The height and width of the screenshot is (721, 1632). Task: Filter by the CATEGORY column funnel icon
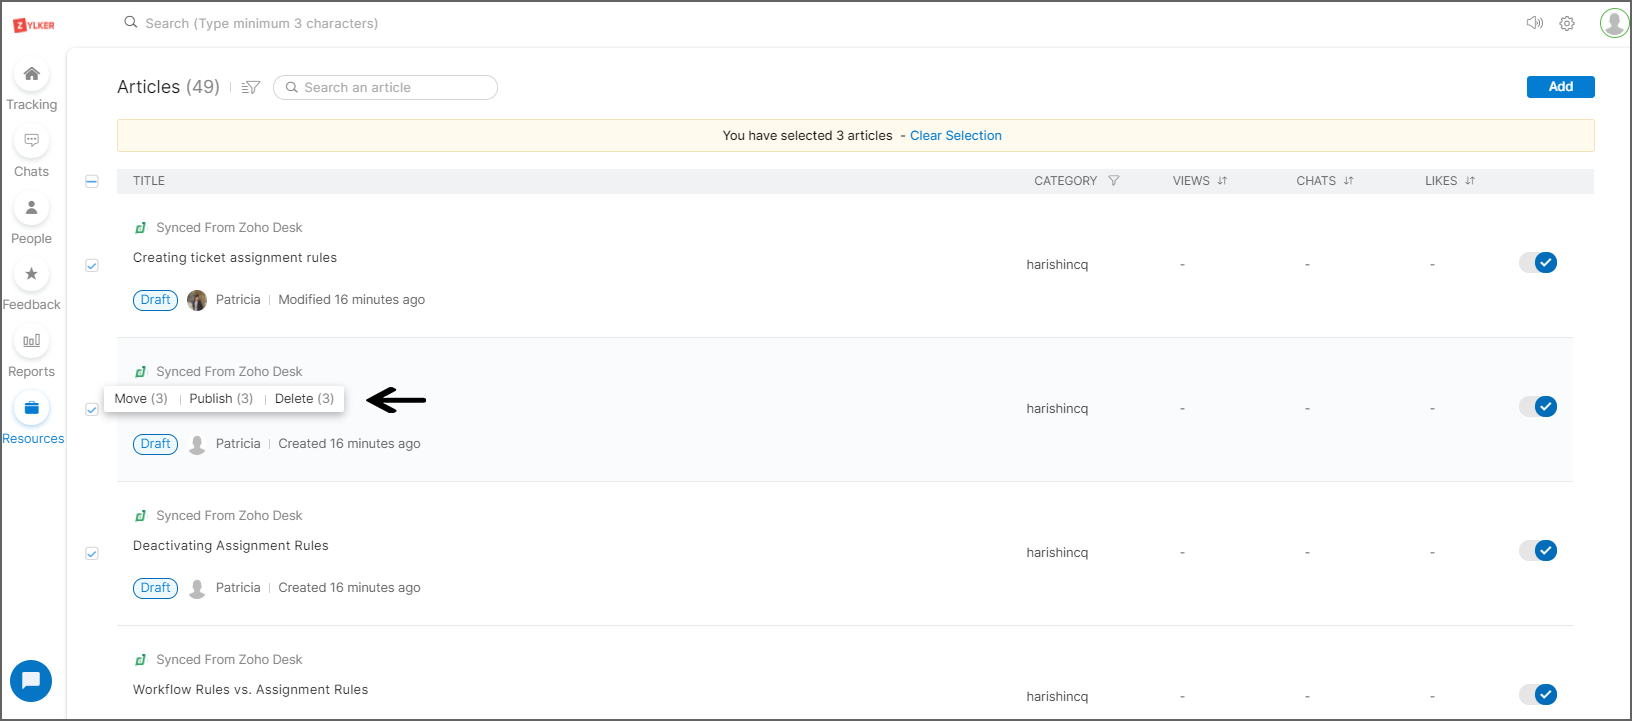click(x=1114, y=181)
